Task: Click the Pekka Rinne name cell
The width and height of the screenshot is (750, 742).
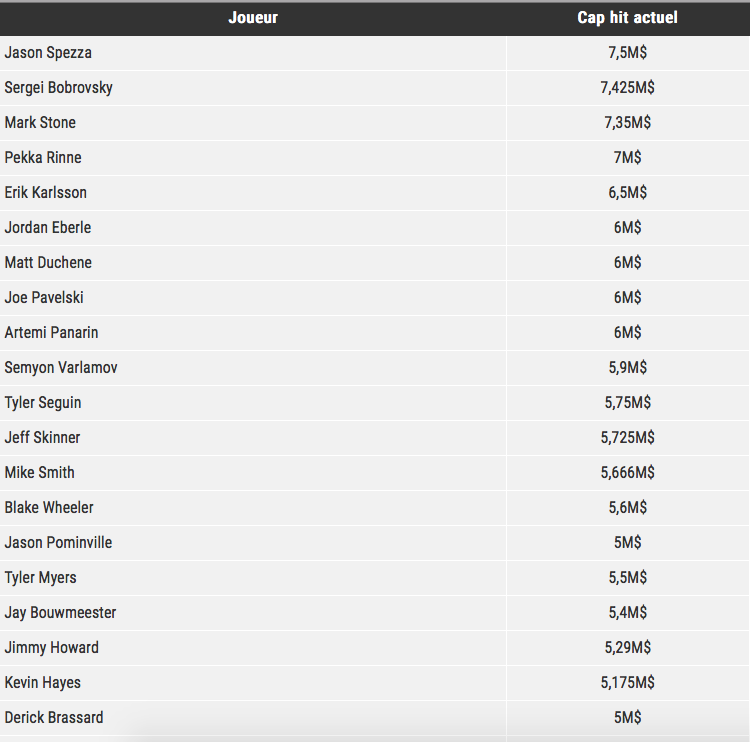Action: tap(43, 157)
